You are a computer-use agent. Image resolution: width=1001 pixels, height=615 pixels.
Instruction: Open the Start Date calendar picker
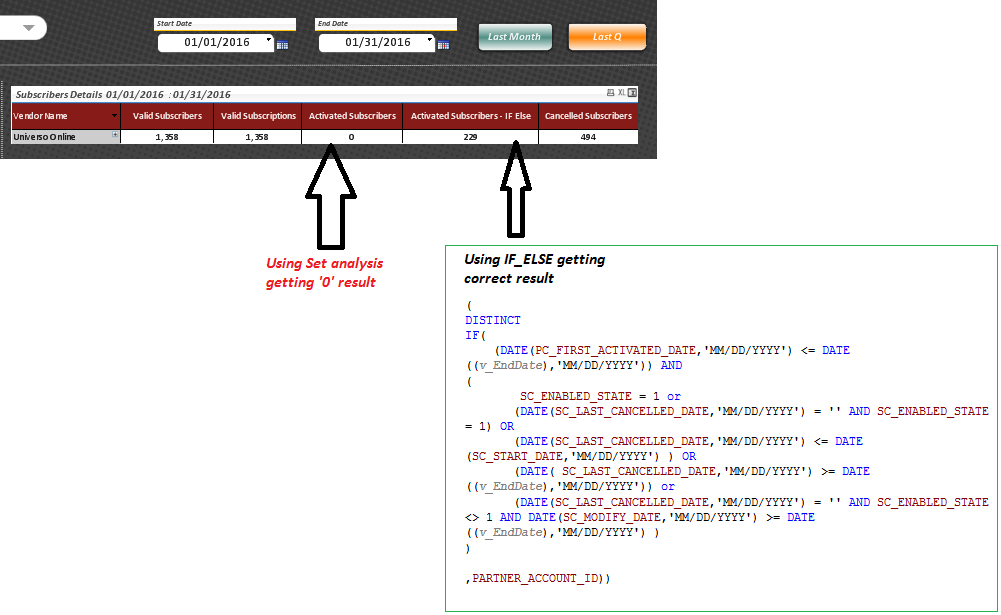[x=282, y=45]
